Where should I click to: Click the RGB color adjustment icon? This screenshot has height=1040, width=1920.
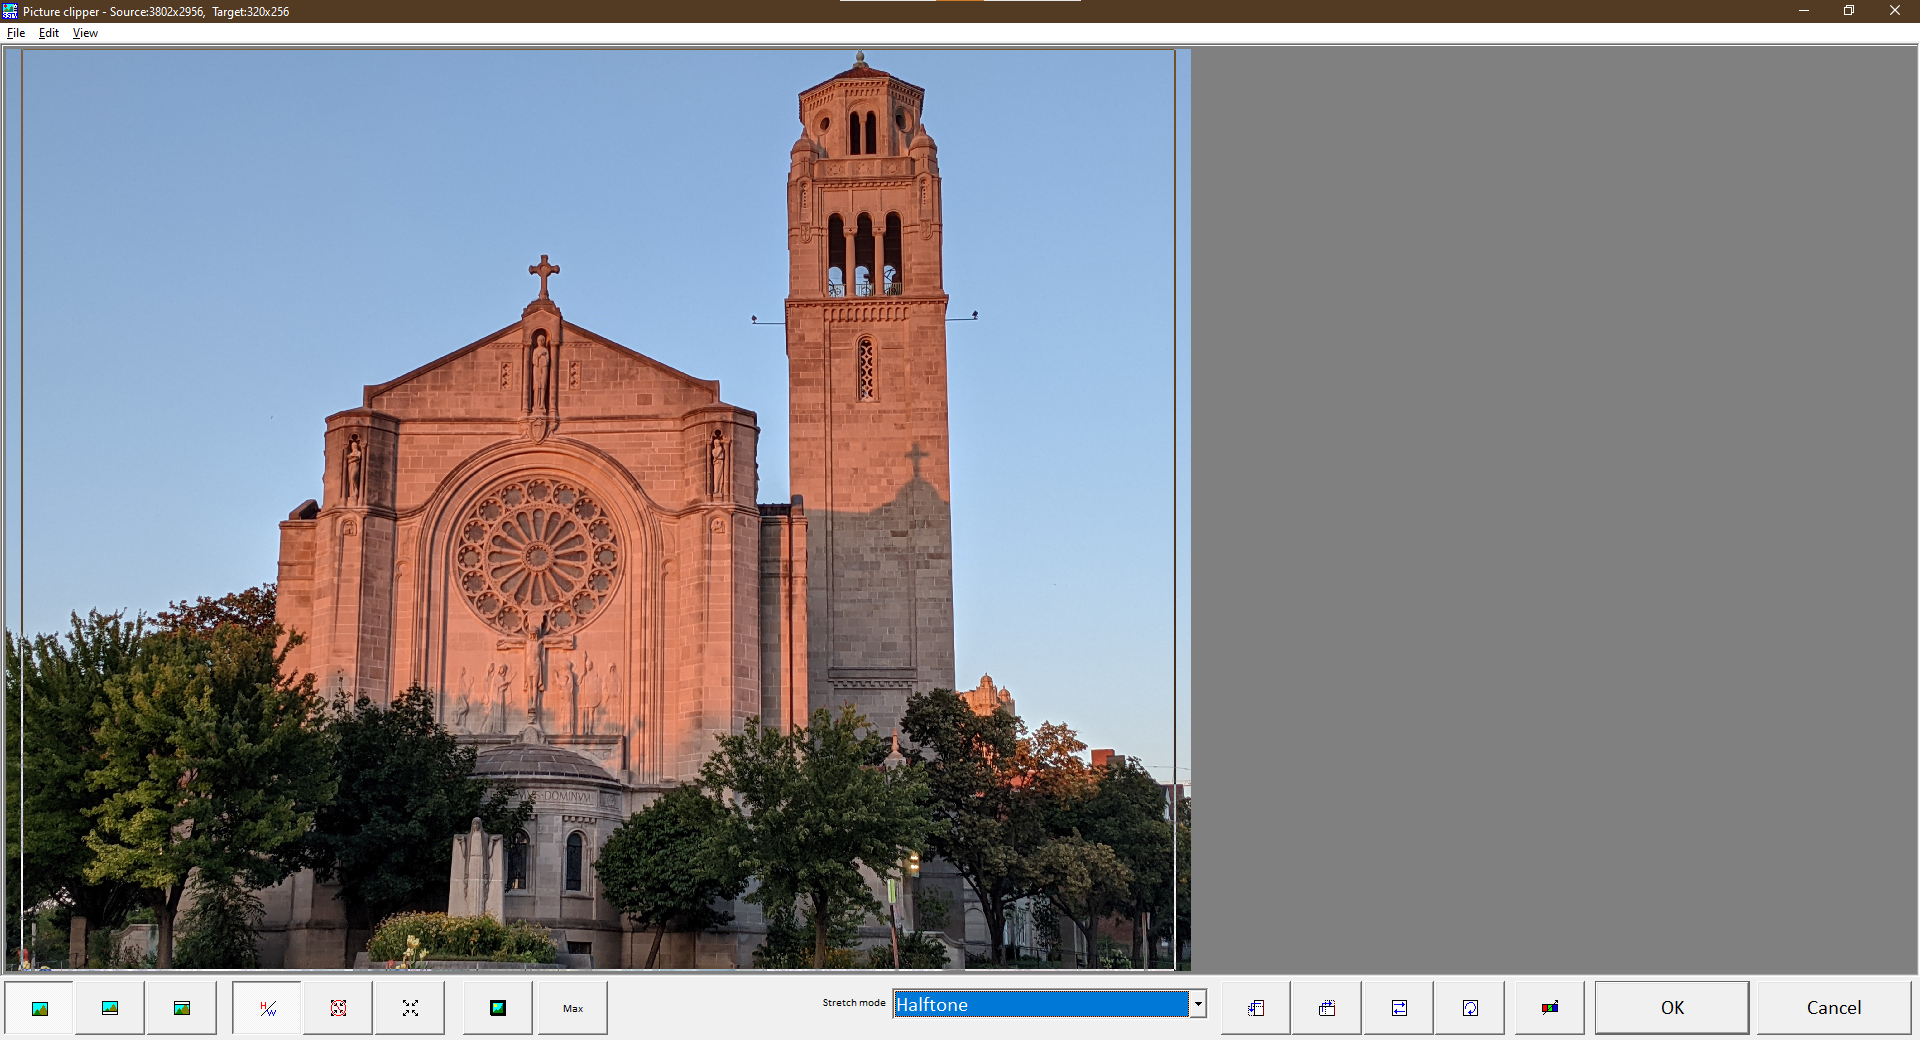pos(1549,1008)
